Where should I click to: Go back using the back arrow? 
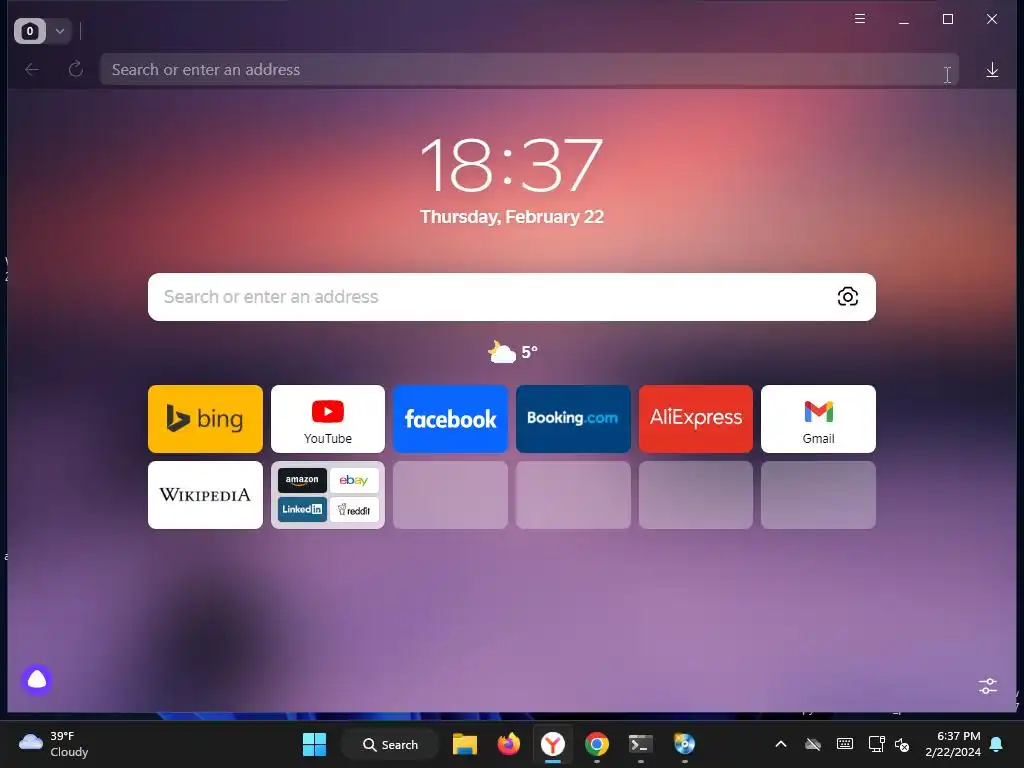pos(31,69)
